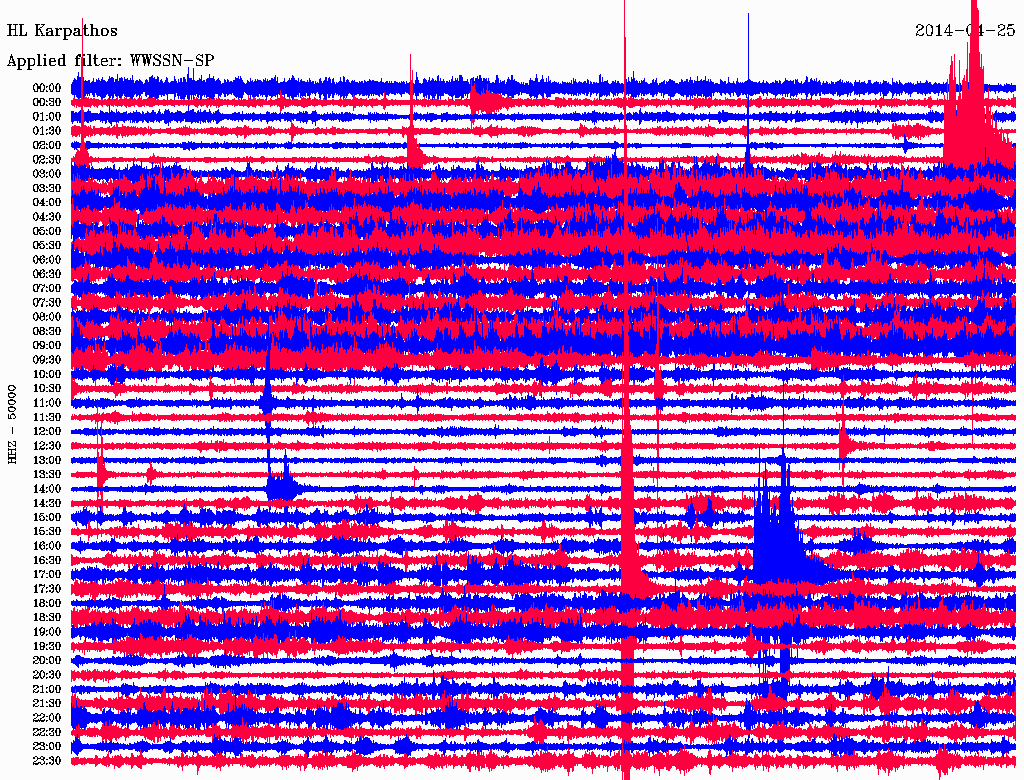Select the 09:30 time label
This screenshot has height=780, width=1024.
(47, 359)
